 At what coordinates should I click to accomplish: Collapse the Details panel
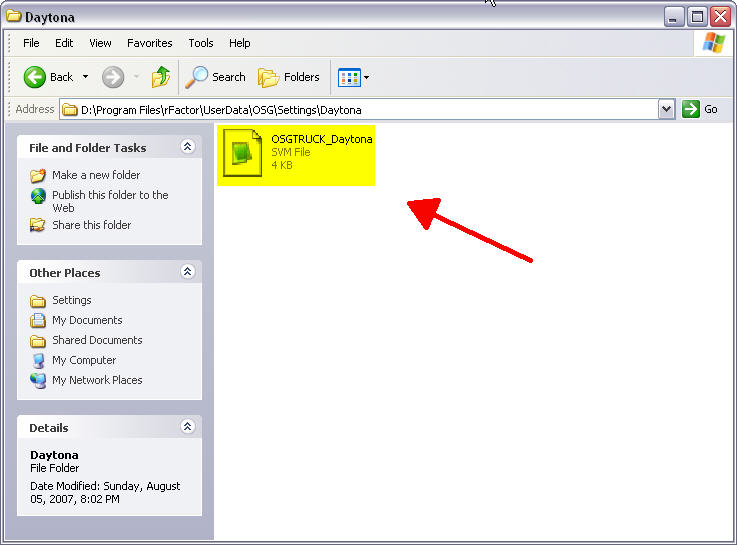[188, 427]
